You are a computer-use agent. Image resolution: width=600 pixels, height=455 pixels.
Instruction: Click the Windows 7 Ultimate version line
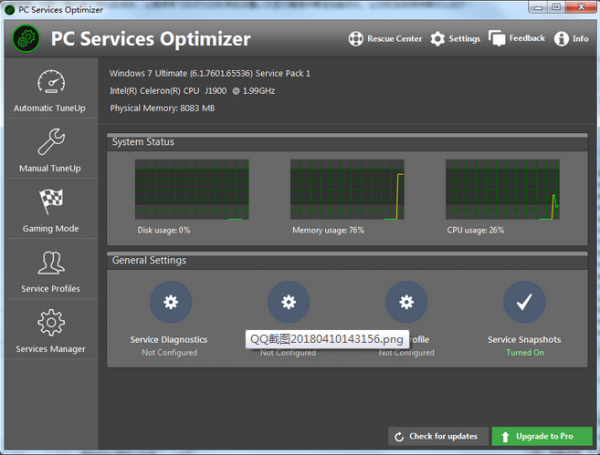pos(210,73)
